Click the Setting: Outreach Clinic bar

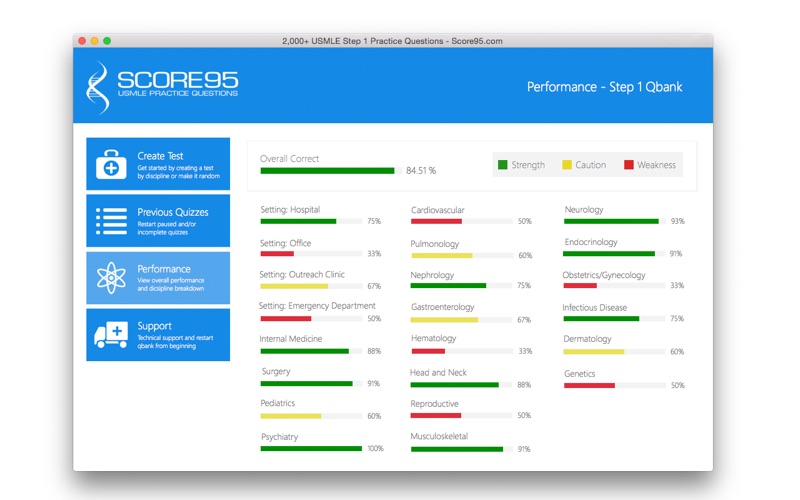coord(311,286)
